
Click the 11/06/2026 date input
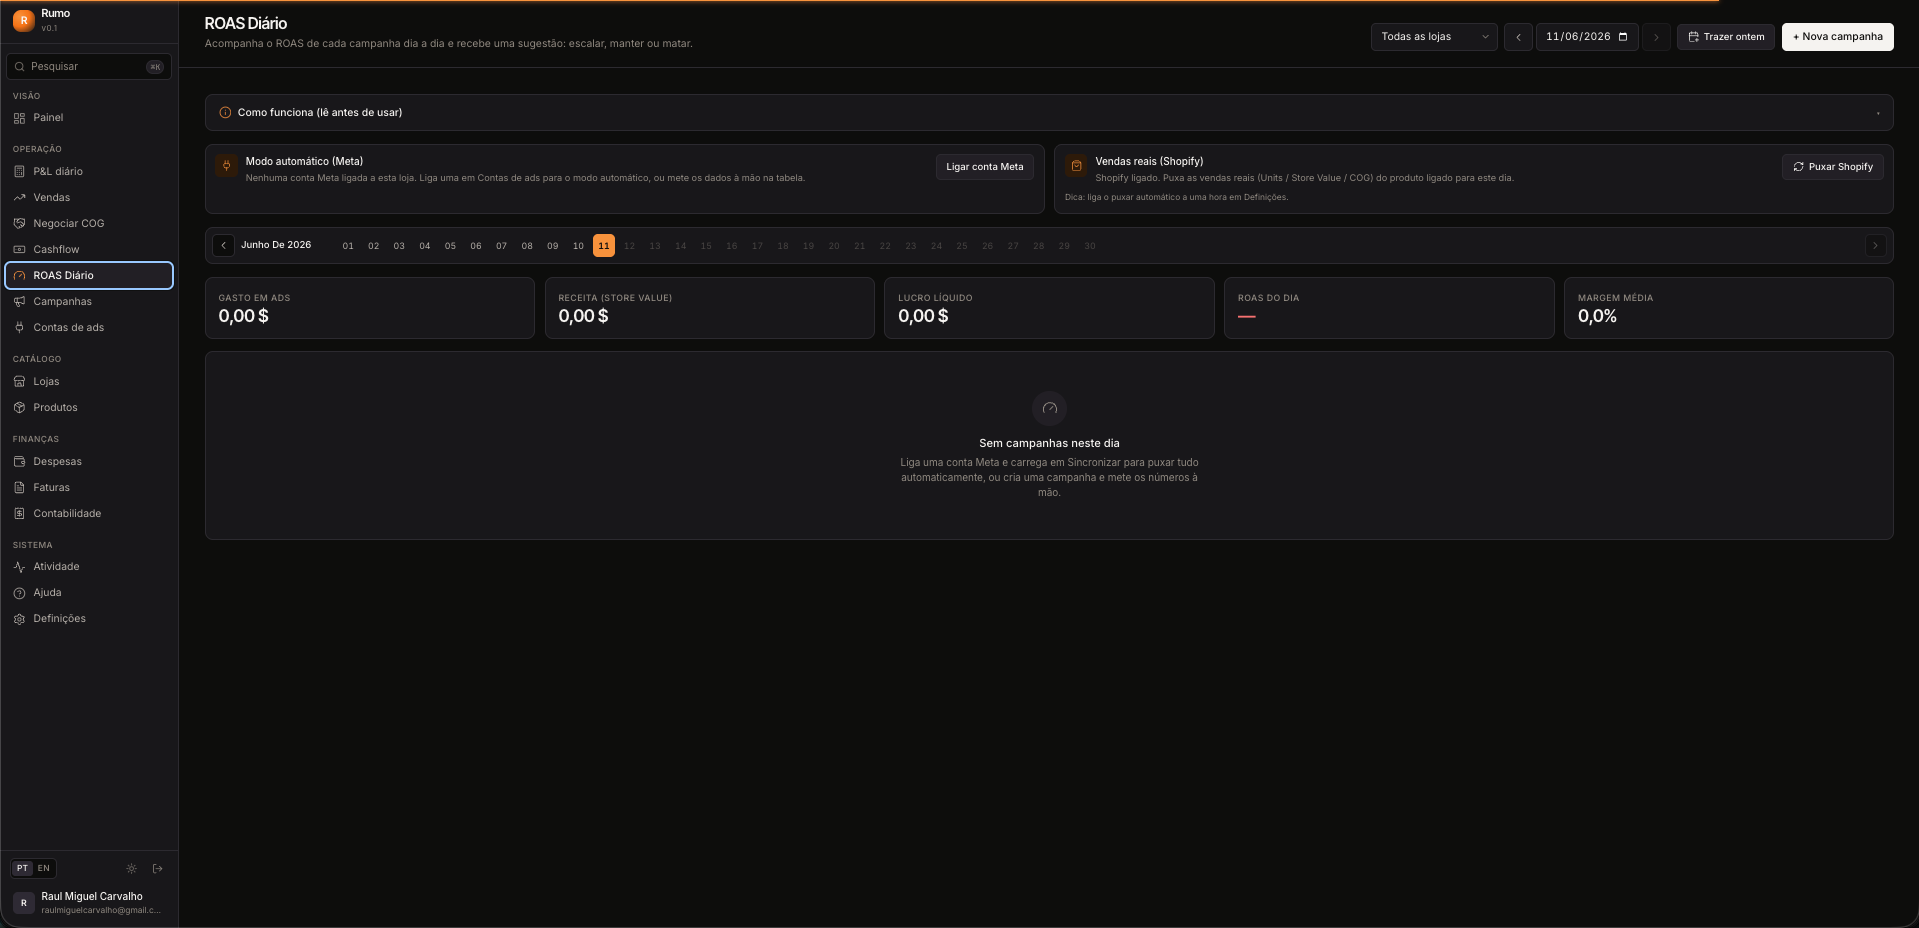pyautogui.click(x=1587, y=37)
